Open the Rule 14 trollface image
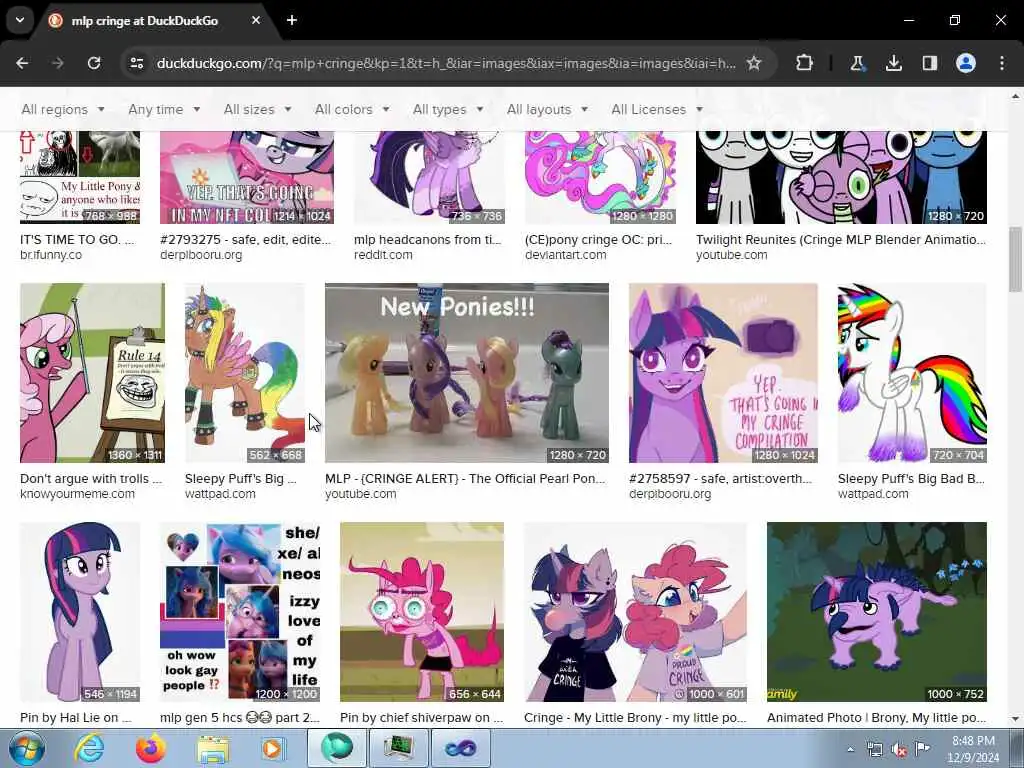 click(x=93, y=373)
